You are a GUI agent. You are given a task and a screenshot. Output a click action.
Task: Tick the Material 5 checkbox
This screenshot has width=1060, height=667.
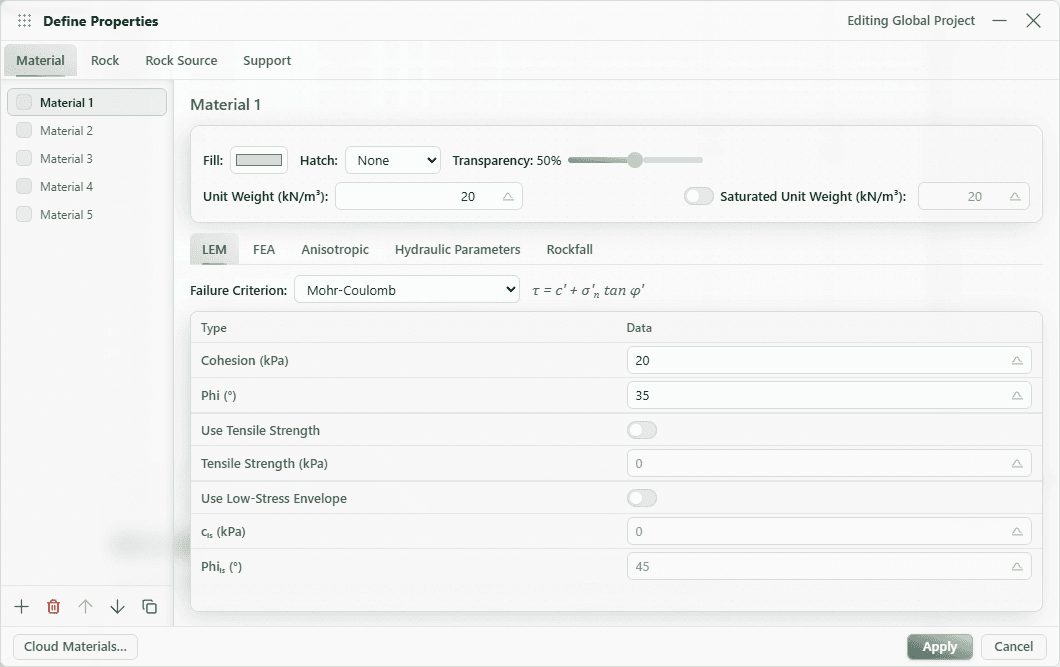(24, 214)
